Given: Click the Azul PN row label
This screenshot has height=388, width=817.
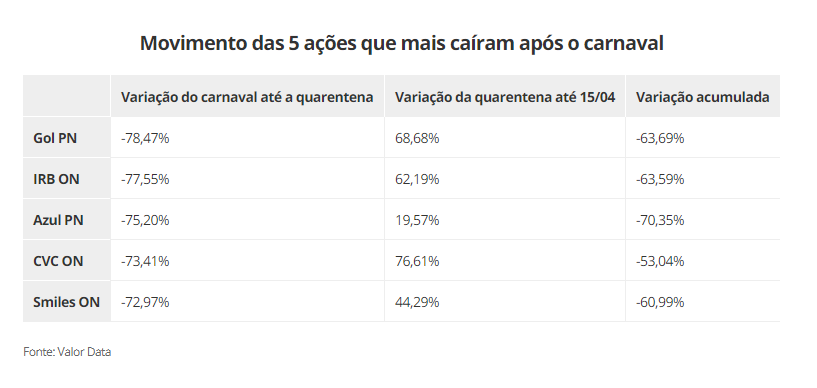Looking at the screenshot, I should click(58, 220).
